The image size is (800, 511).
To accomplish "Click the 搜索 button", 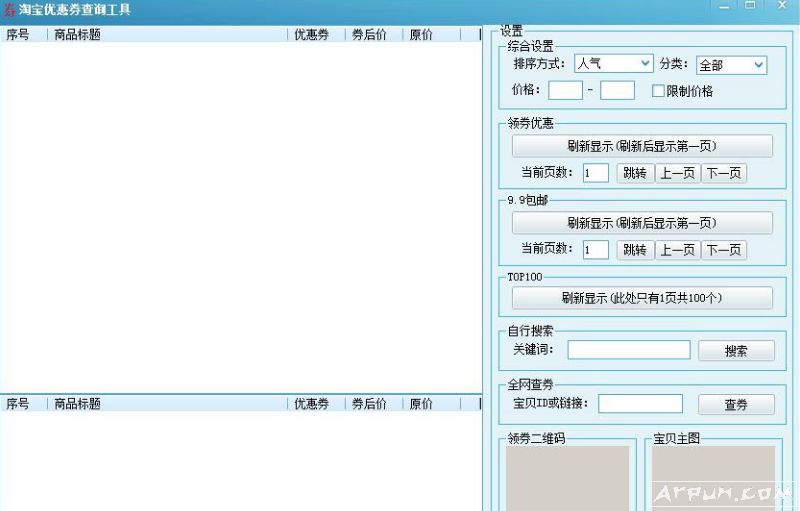I will 736,350.
